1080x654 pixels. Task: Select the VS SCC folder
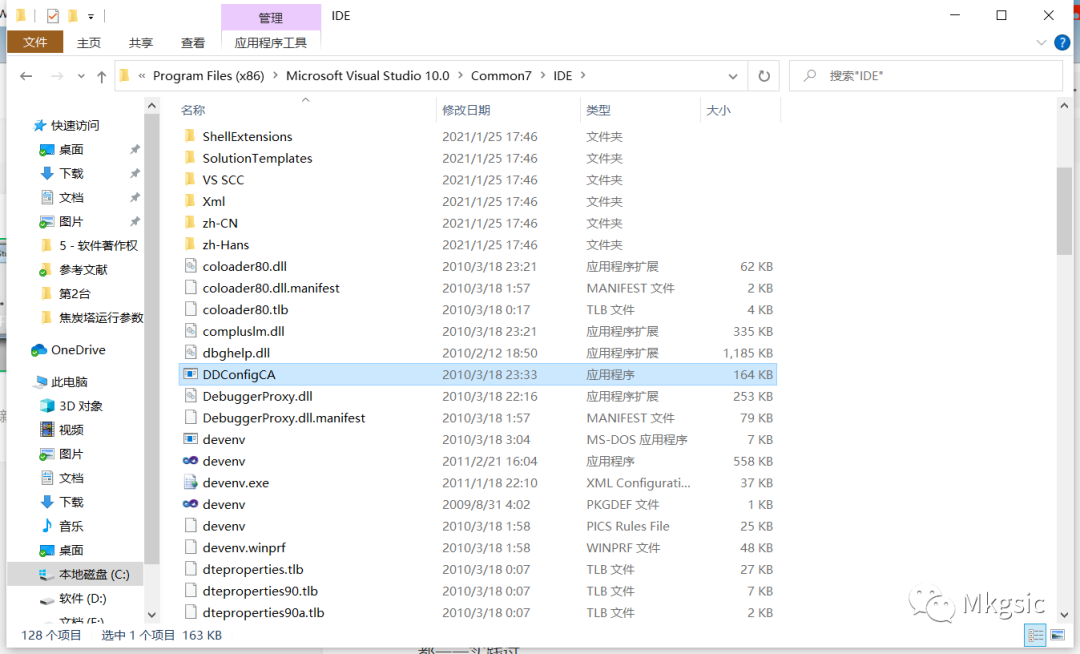pyautogui.click(x=223, y=180)
